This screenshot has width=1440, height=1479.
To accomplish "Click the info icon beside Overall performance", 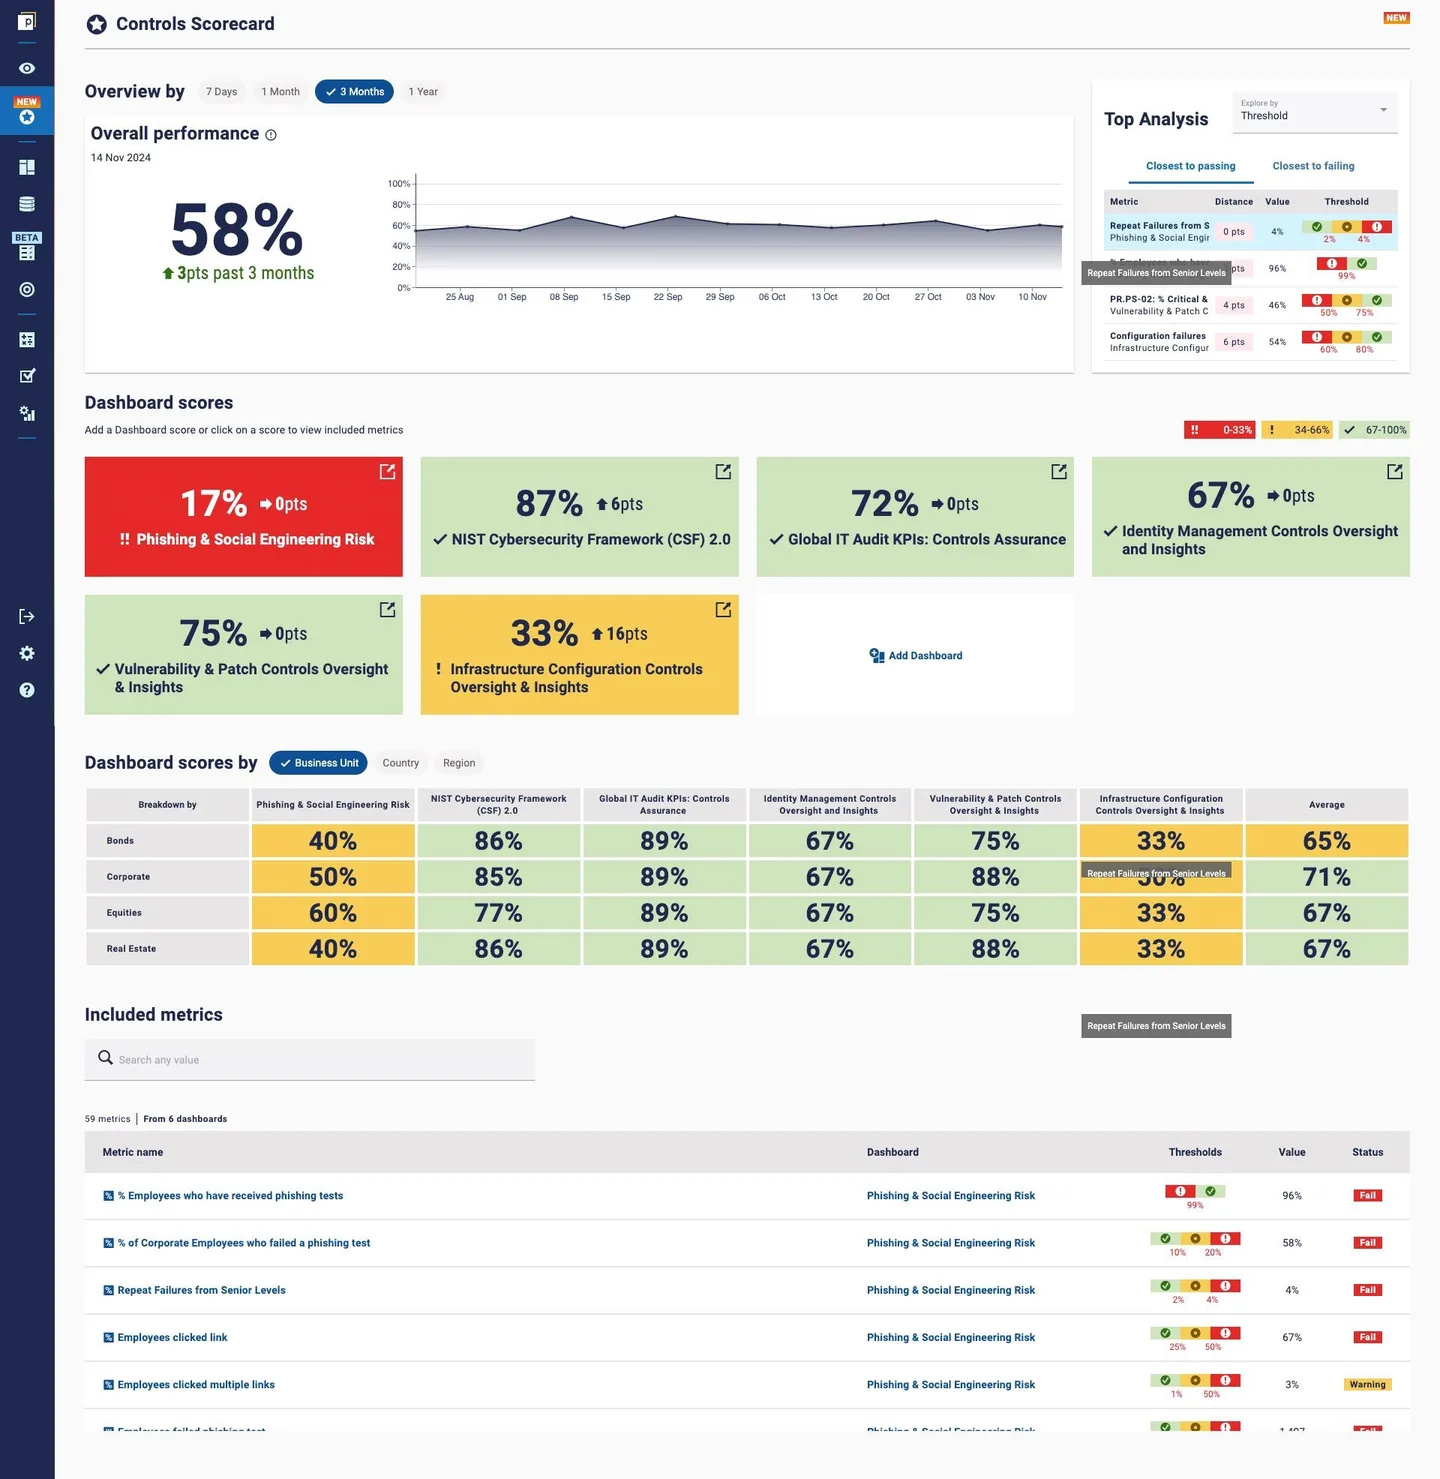I will click(271, 135).
